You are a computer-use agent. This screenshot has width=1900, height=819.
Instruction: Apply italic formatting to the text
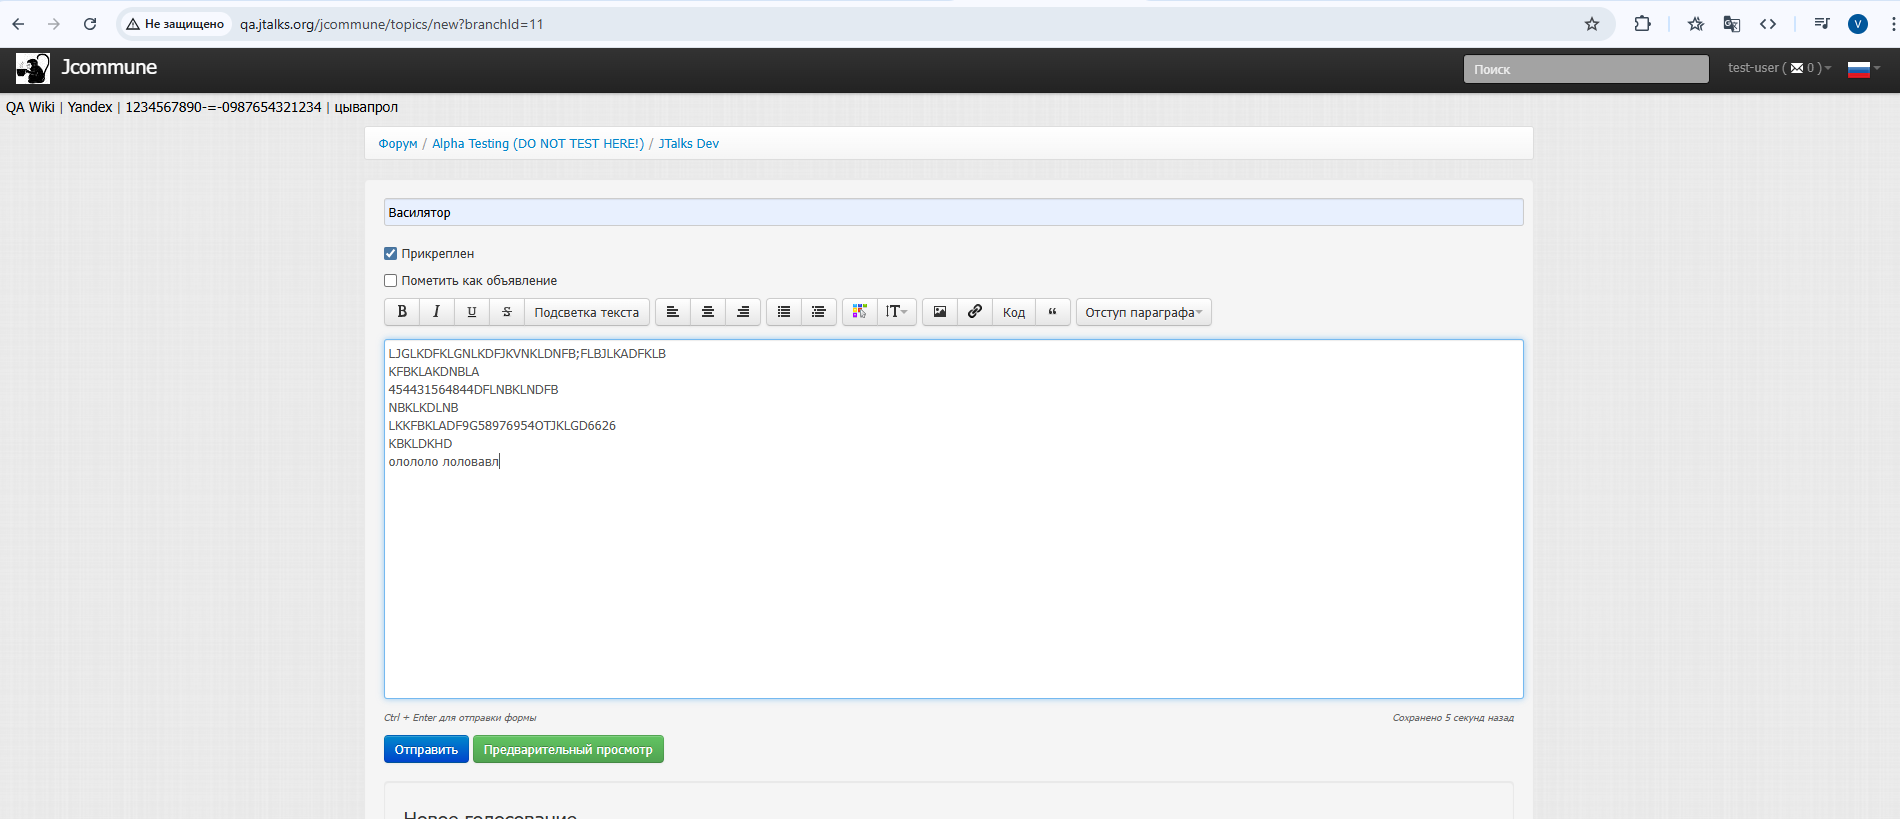coord(436,312)
